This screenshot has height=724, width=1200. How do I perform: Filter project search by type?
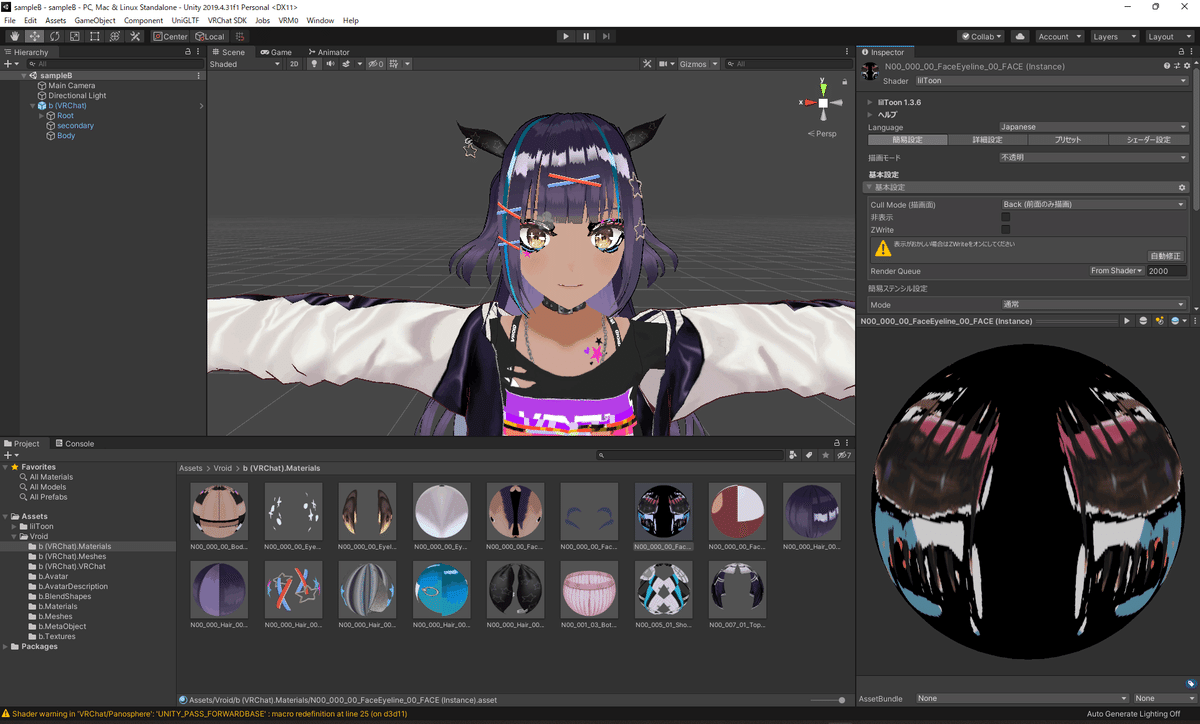coord(793,456)
